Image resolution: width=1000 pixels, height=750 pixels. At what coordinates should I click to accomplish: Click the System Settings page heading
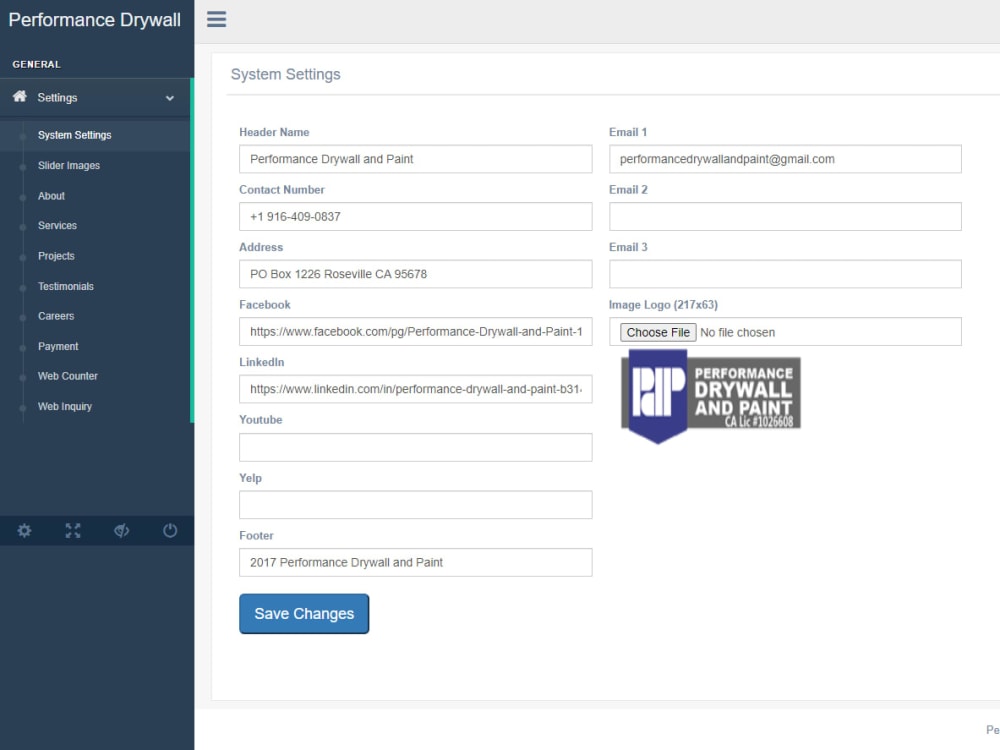click(286, 75)
